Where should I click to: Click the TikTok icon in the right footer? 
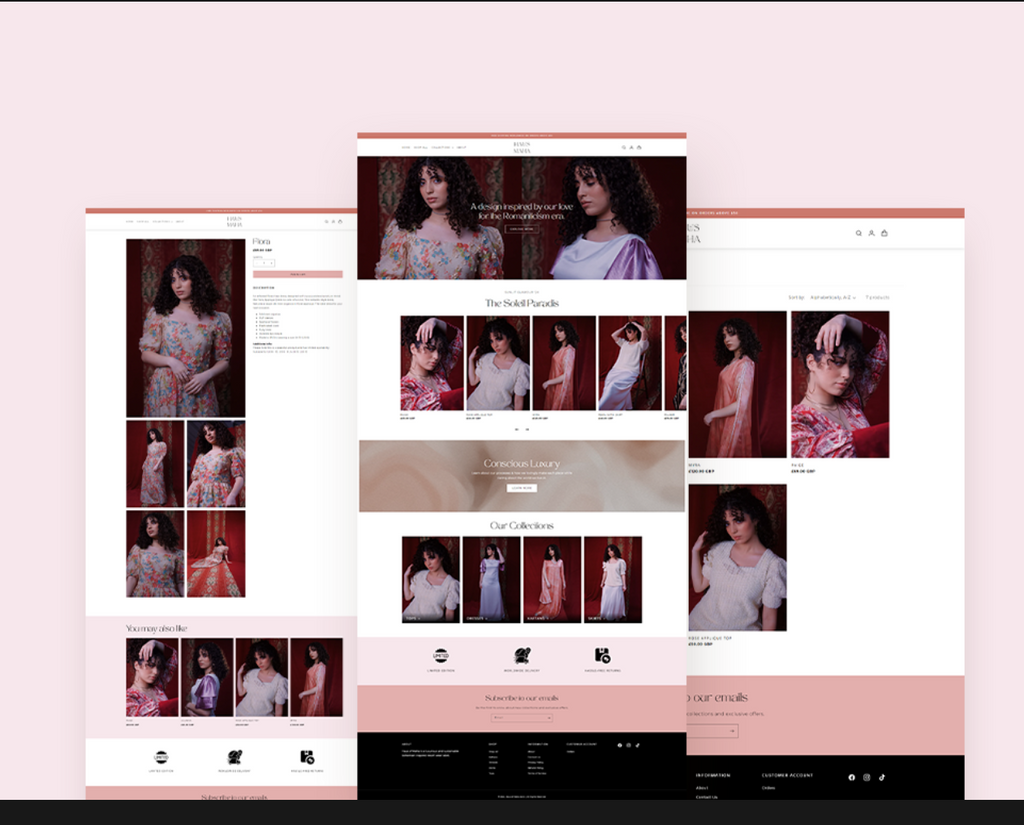coord(882,777)
